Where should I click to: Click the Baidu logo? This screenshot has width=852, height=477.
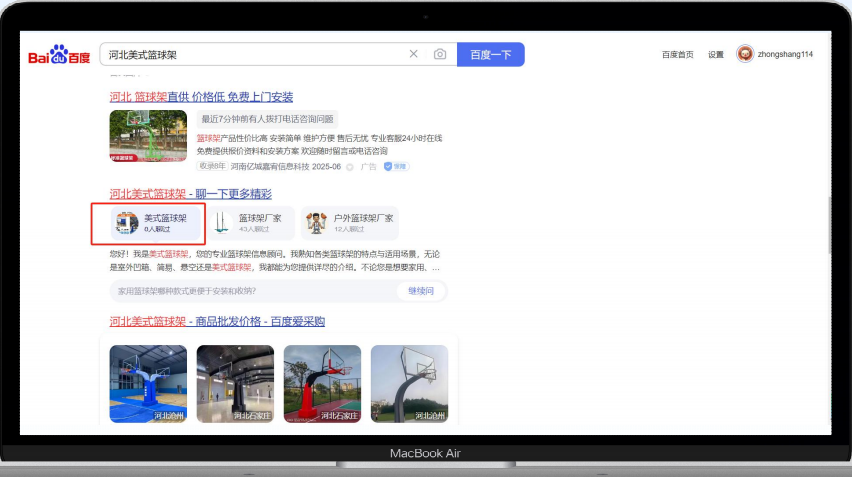(60, 55)
